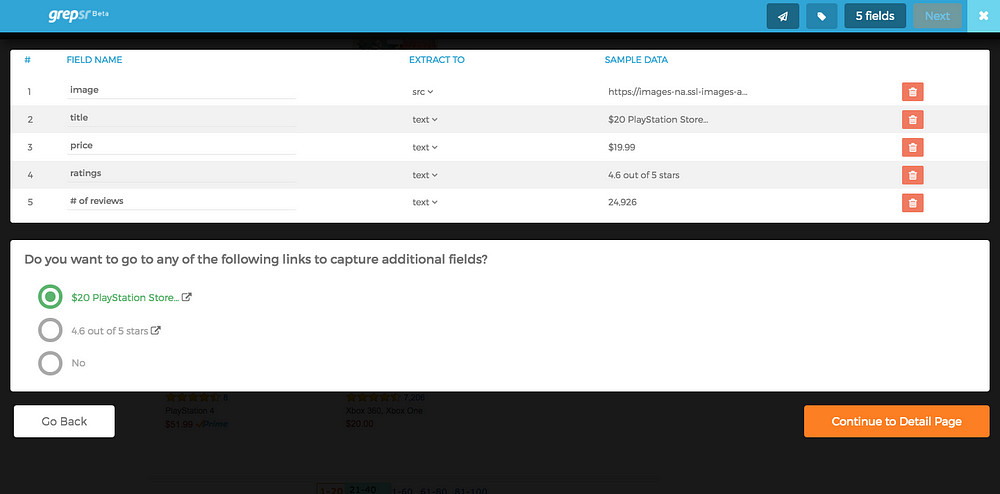Click the paper plane send icon
Image resolution: width=1000 pixels, height=494 pixels.
(x=783, y=16)
